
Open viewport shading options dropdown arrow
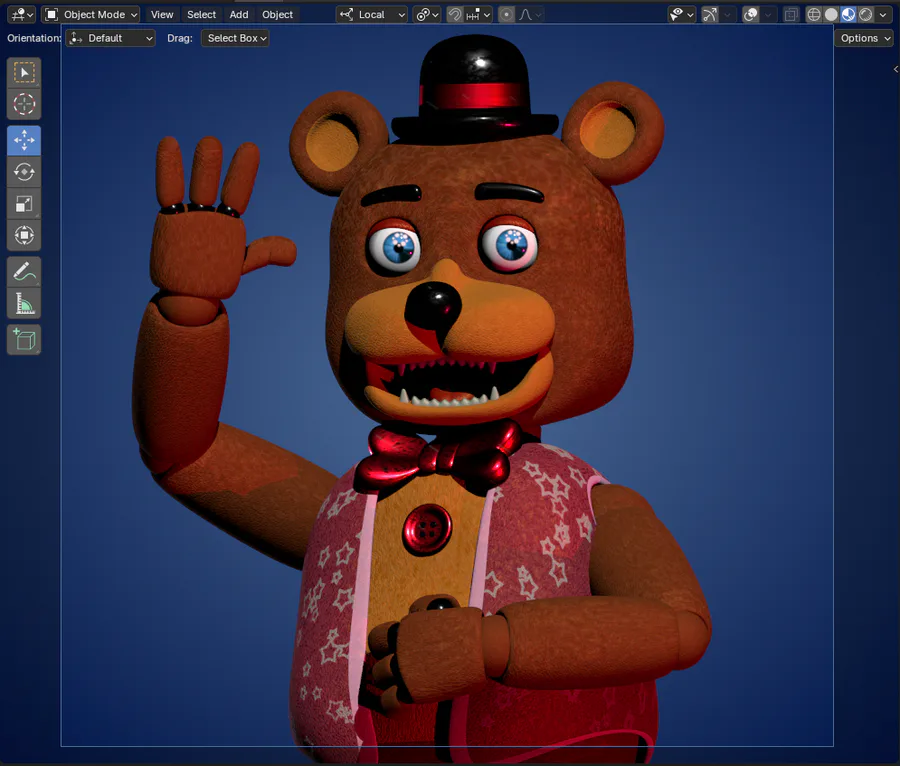click(883, 14)
